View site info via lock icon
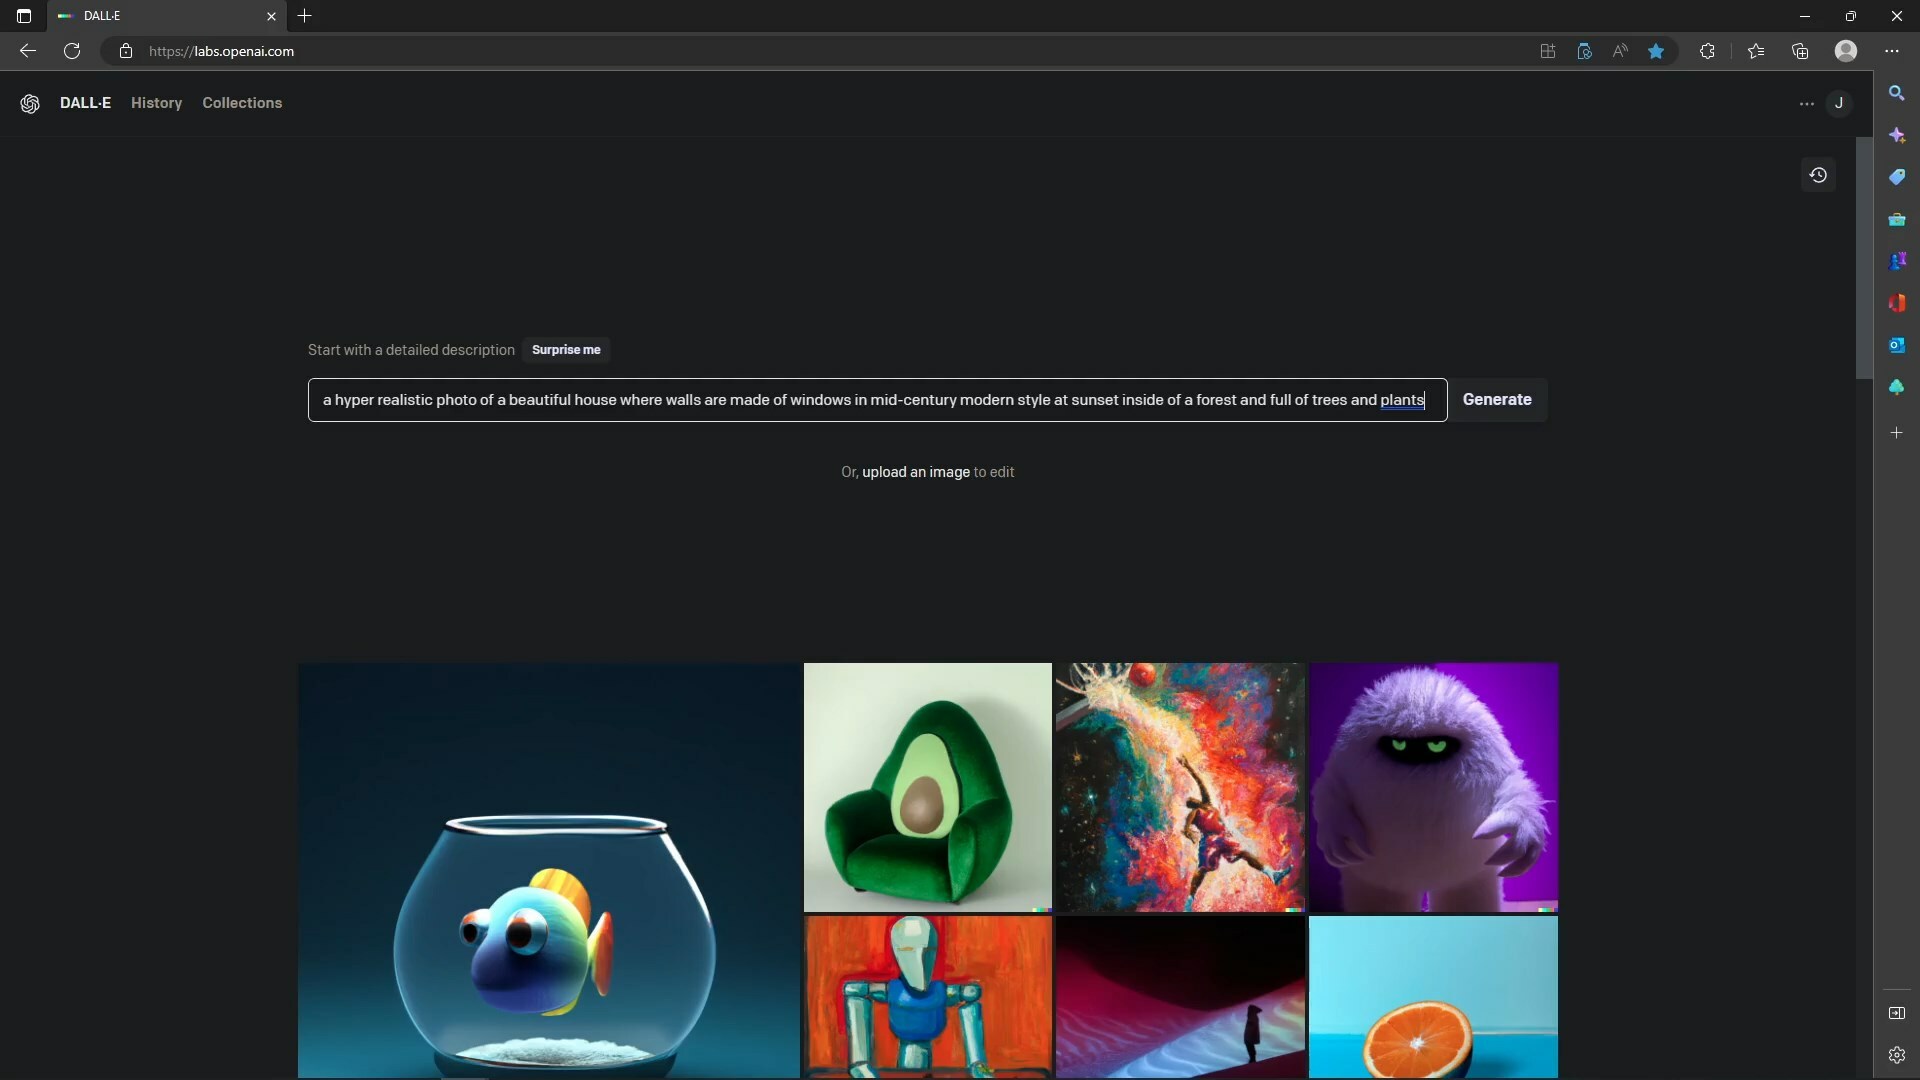This screenshot has height=1080, width=1920. tap(126, 51)
